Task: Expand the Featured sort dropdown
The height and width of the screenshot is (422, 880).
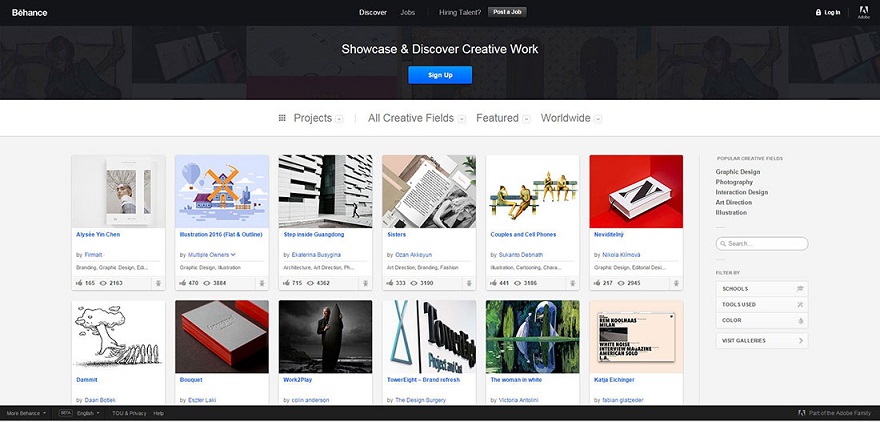Action: pyautogui.click(x=503, y=118)
